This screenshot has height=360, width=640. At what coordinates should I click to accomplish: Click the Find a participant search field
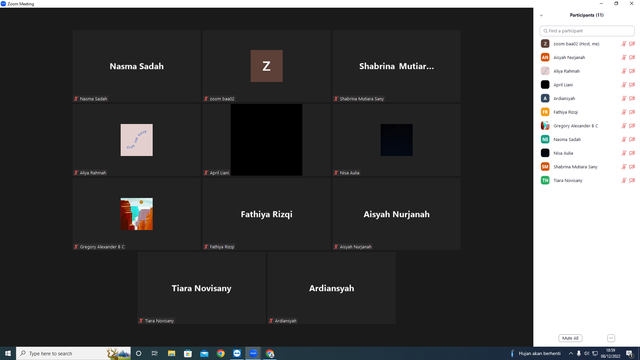587,31
